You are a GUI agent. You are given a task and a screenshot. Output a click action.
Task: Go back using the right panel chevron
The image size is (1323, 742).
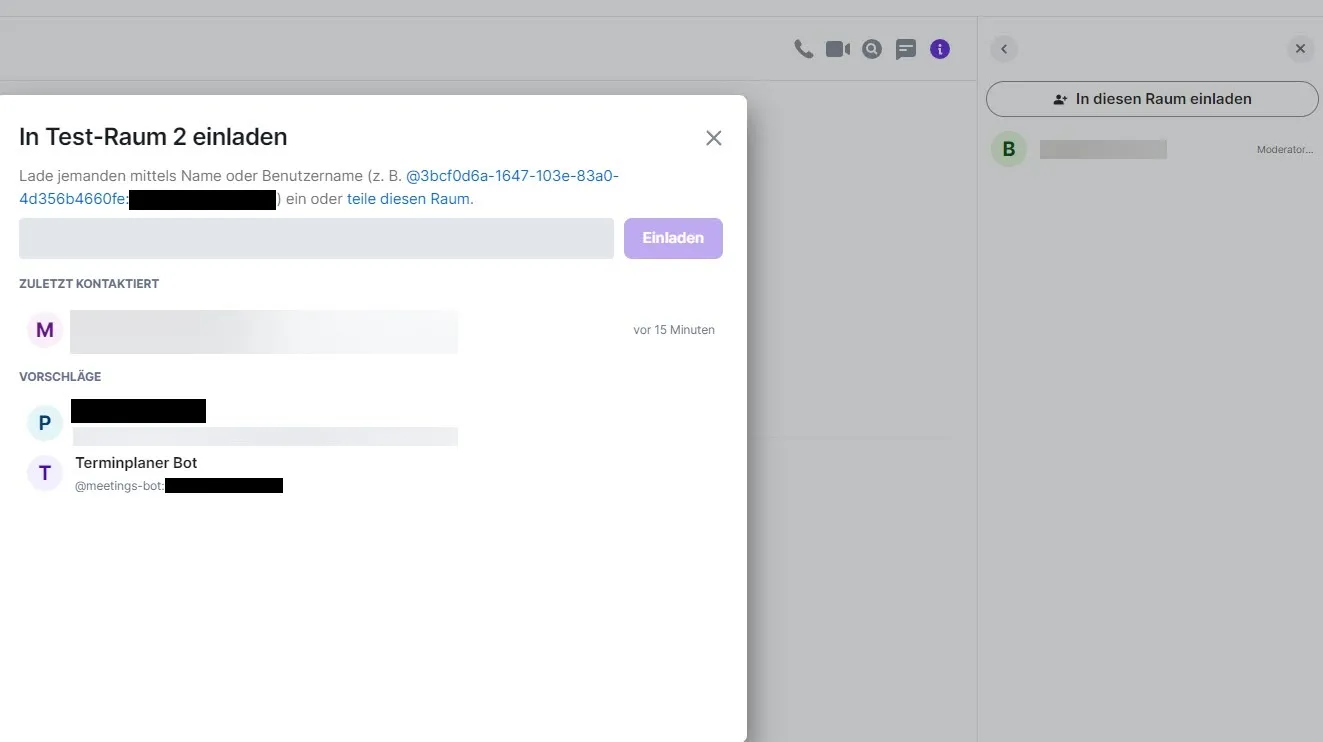1004,49
